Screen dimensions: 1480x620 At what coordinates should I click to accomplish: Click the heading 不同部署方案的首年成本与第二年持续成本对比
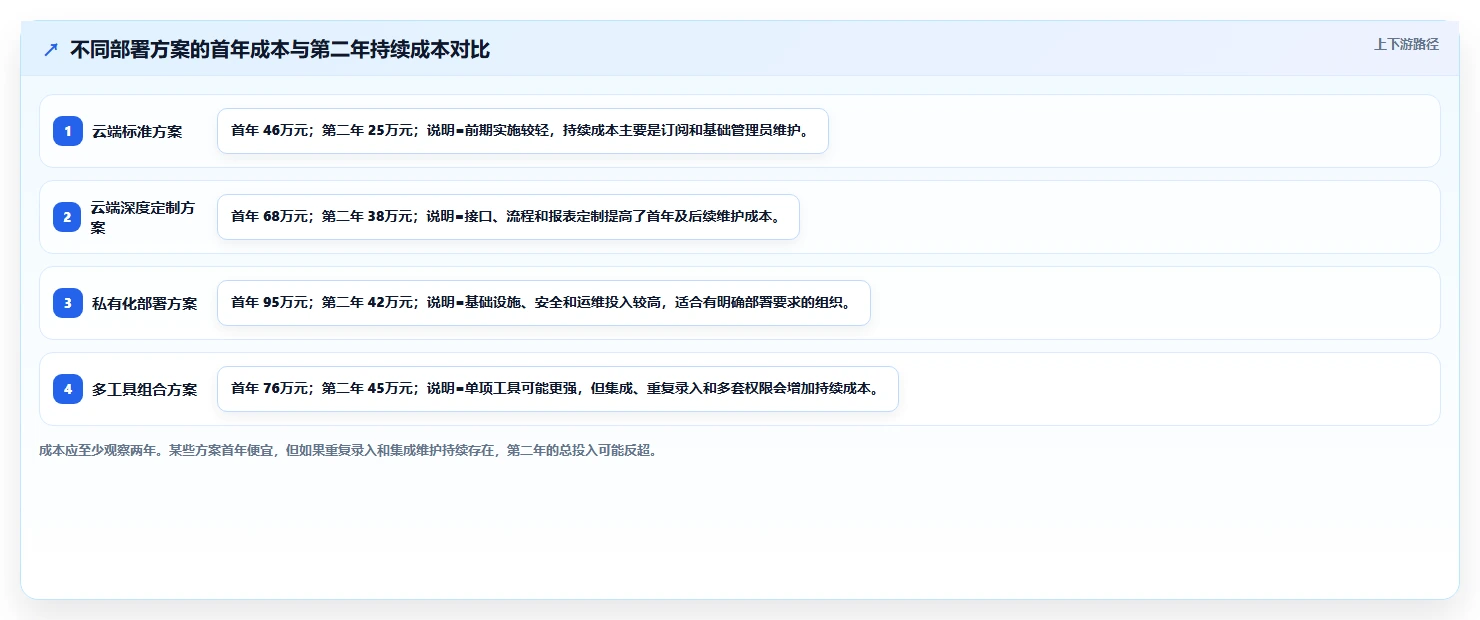(x=280, y=50)
